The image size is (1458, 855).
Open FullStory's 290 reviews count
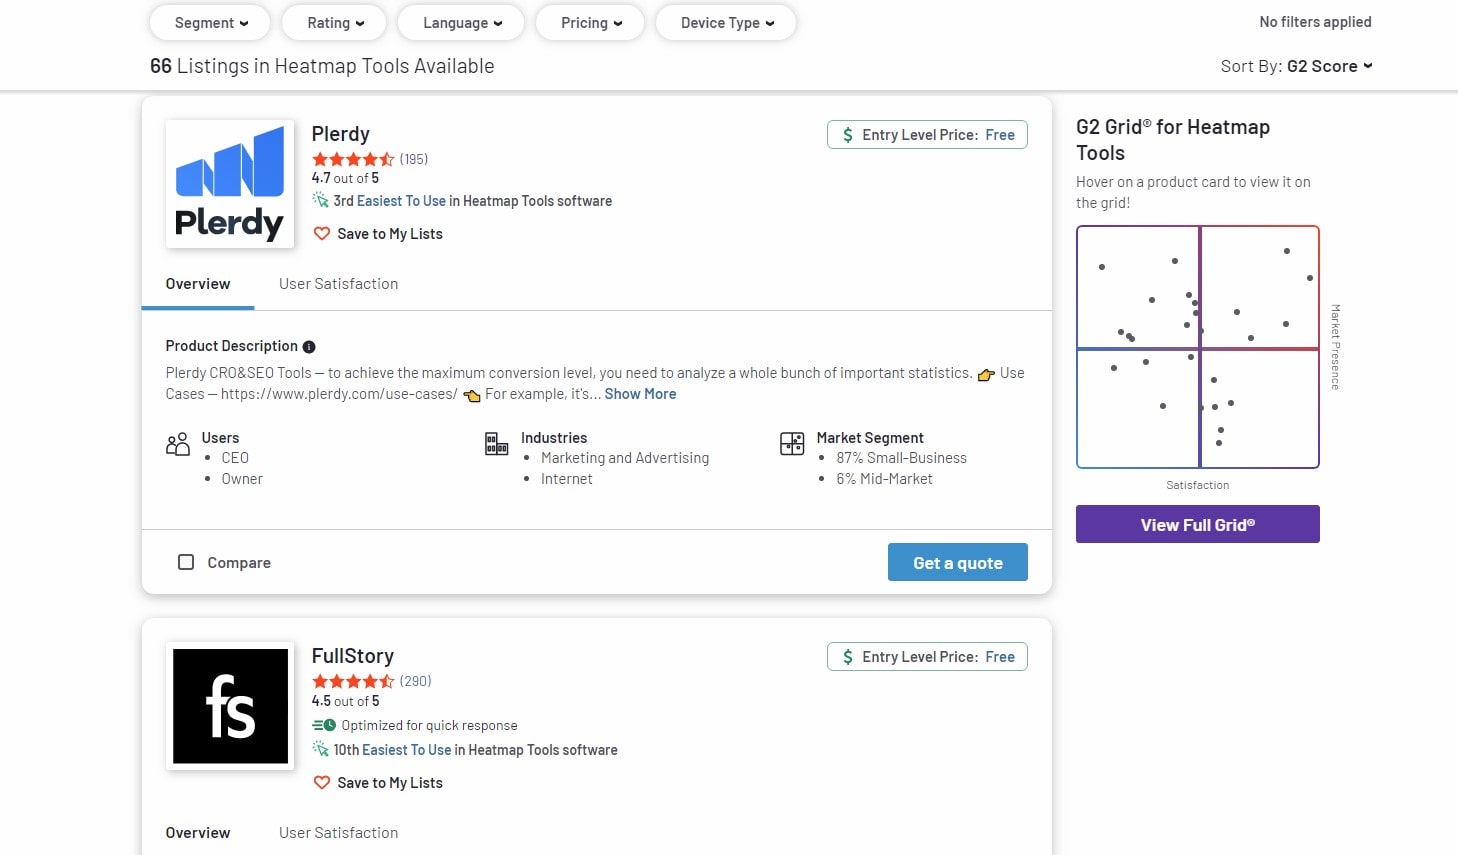coord(416,681)
